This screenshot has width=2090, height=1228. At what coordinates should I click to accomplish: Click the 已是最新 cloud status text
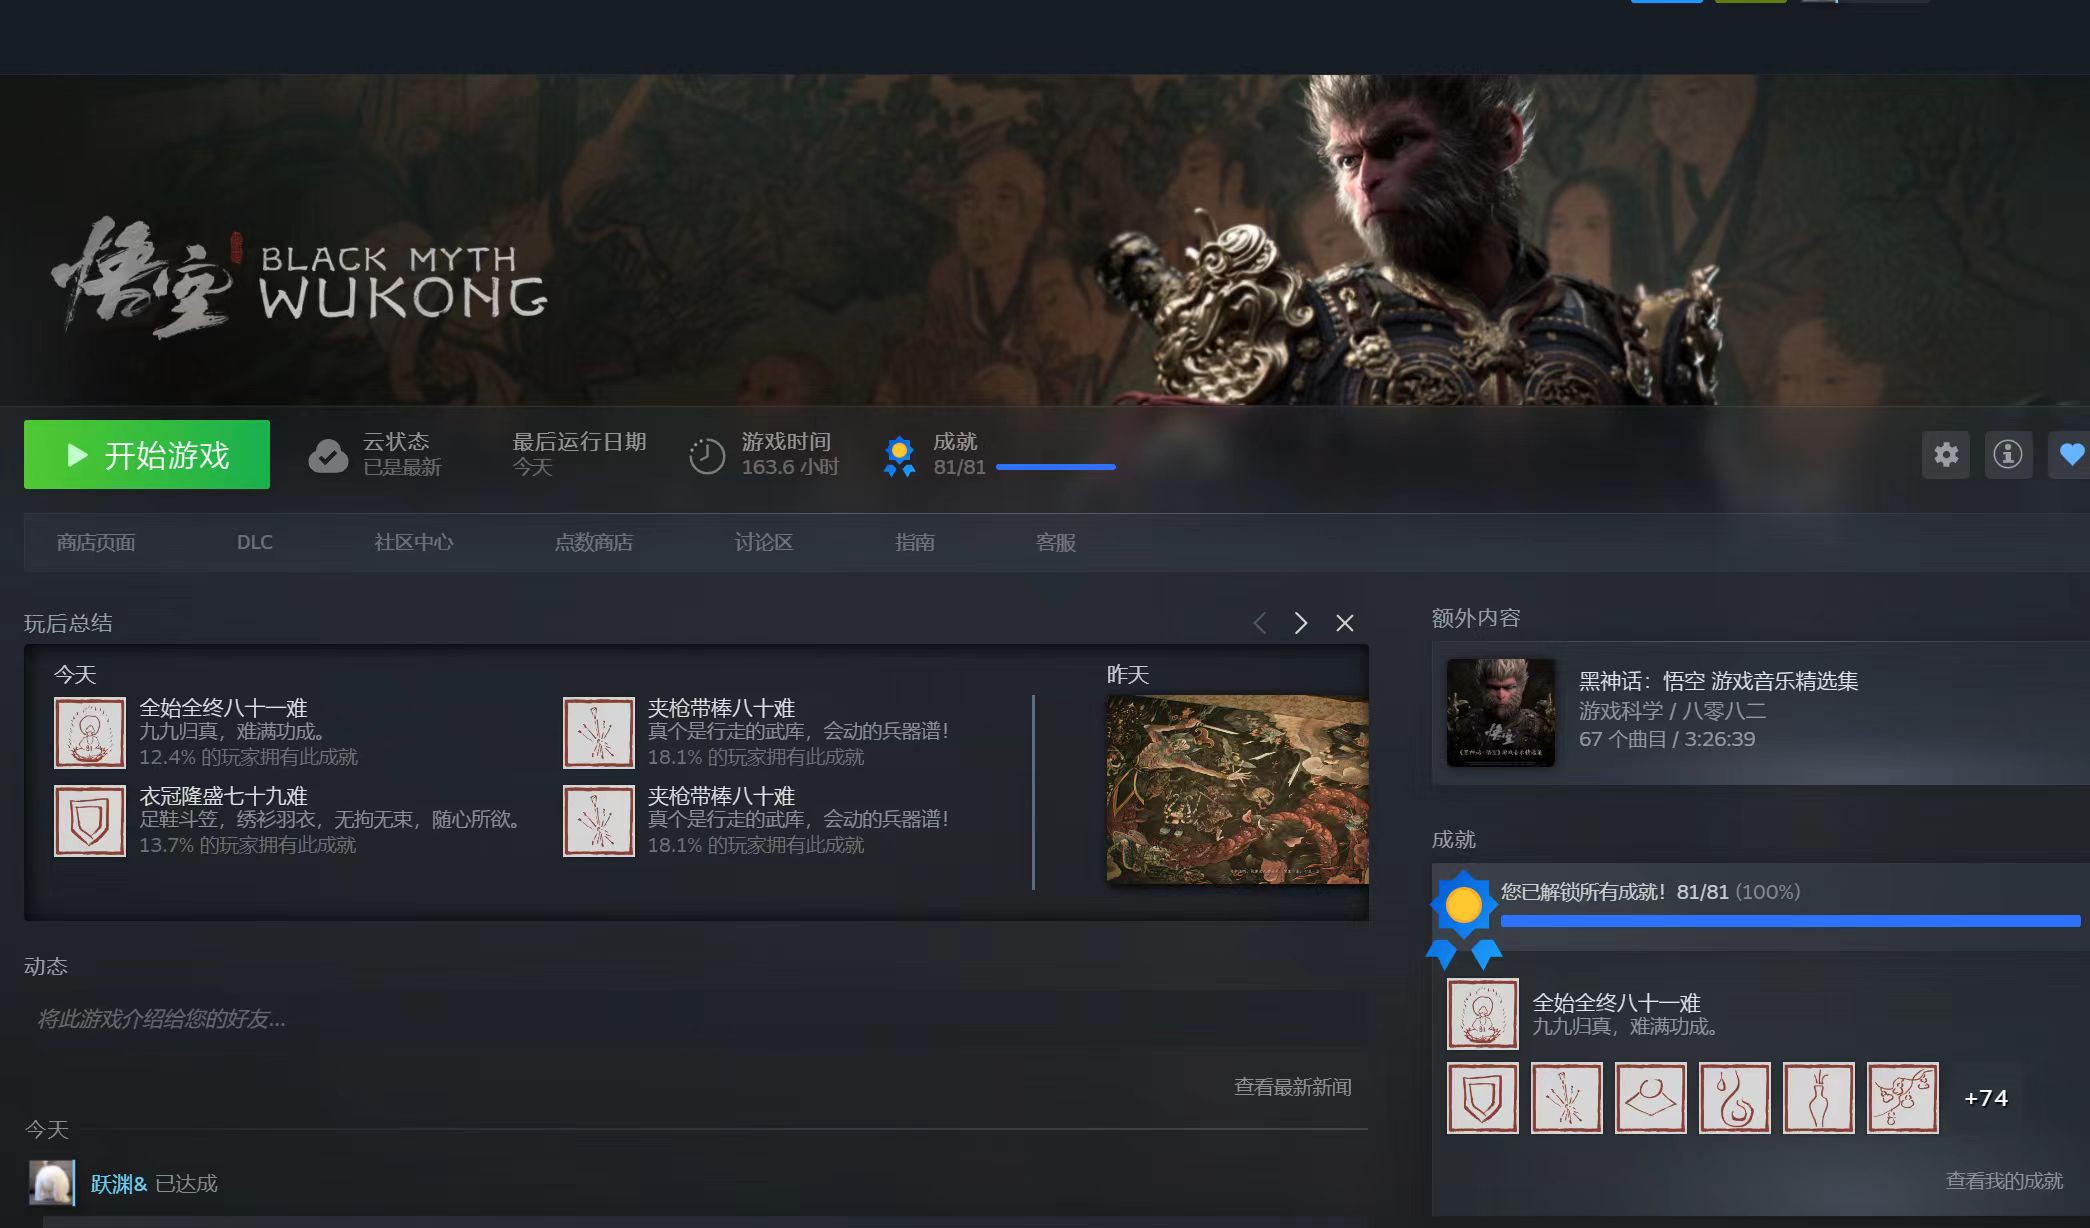[402, 467]
